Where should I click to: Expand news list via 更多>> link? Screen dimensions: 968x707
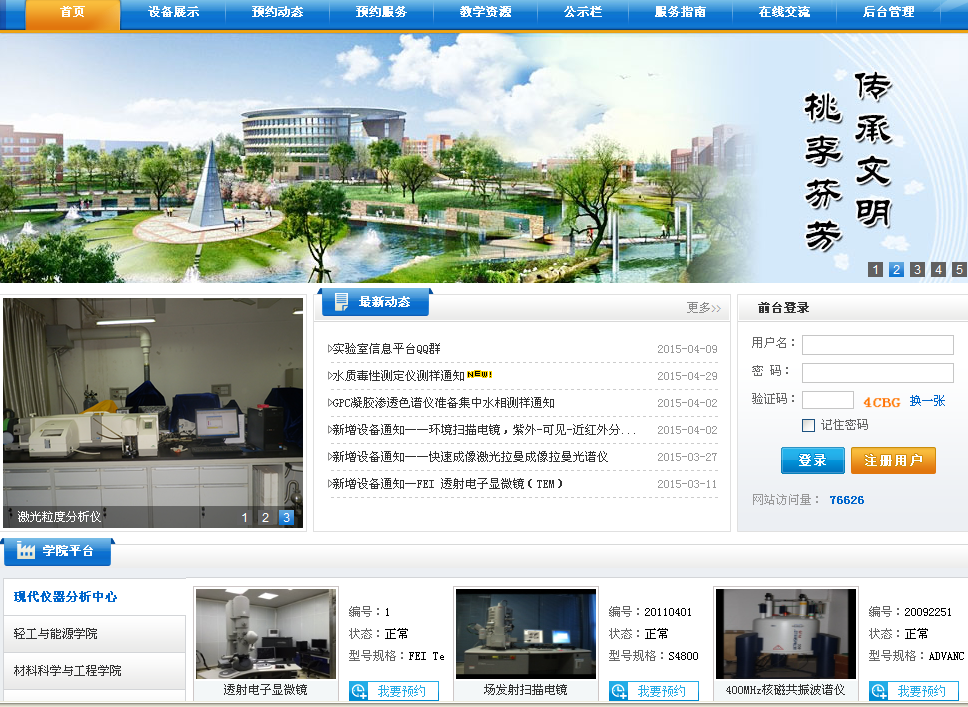coord(703,308)
